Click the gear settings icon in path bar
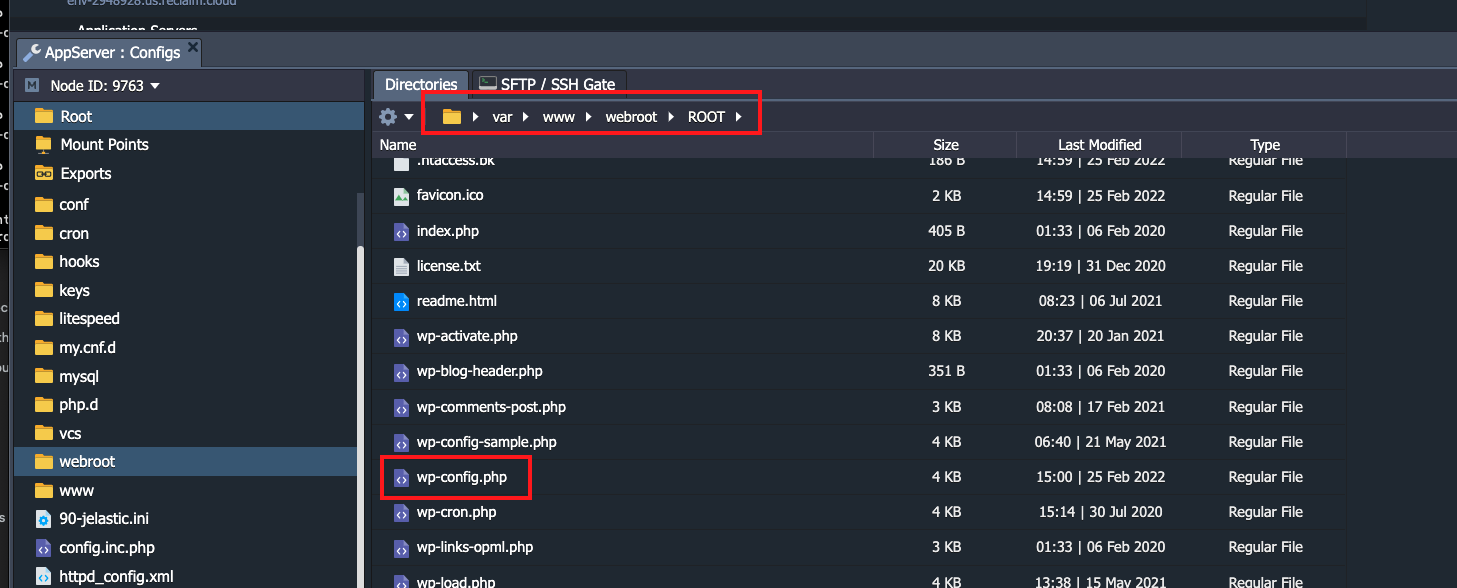 (388, 117)
